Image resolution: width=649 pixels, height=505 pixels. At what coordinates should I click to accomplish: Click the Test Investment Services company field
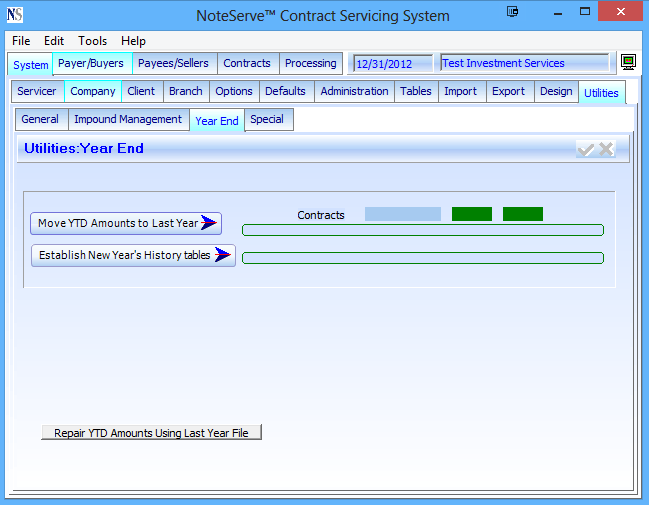point(523,64)
